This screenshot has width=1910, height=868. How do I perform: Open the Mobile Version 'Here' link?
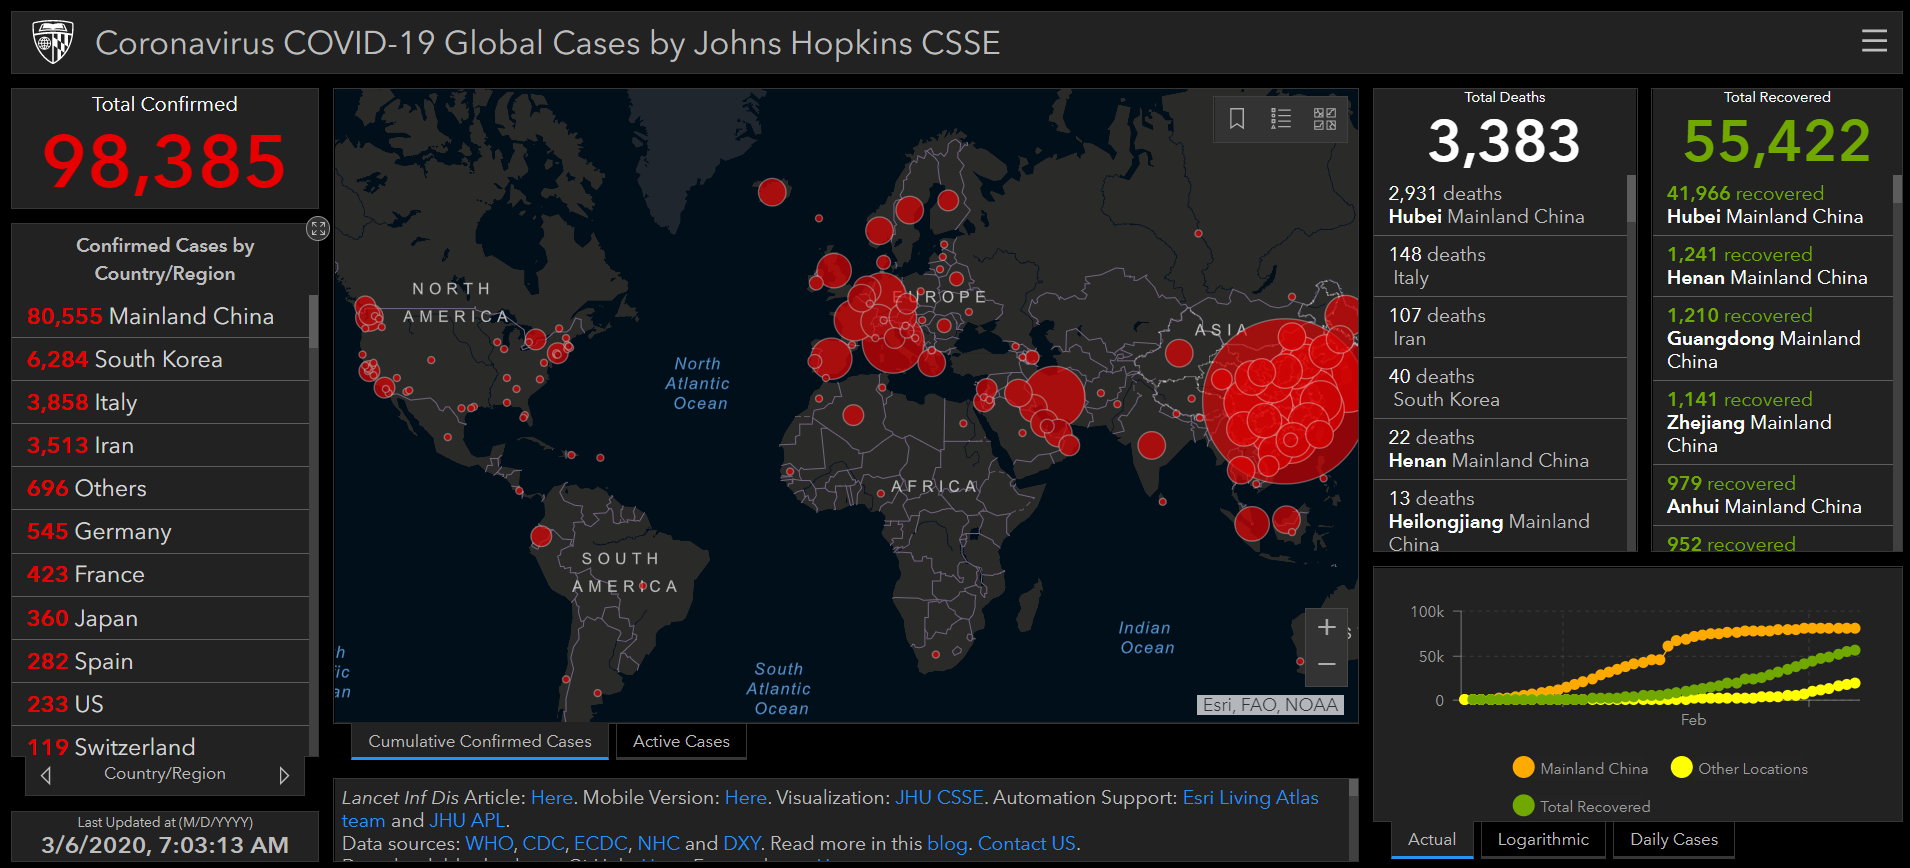point(745,798)
